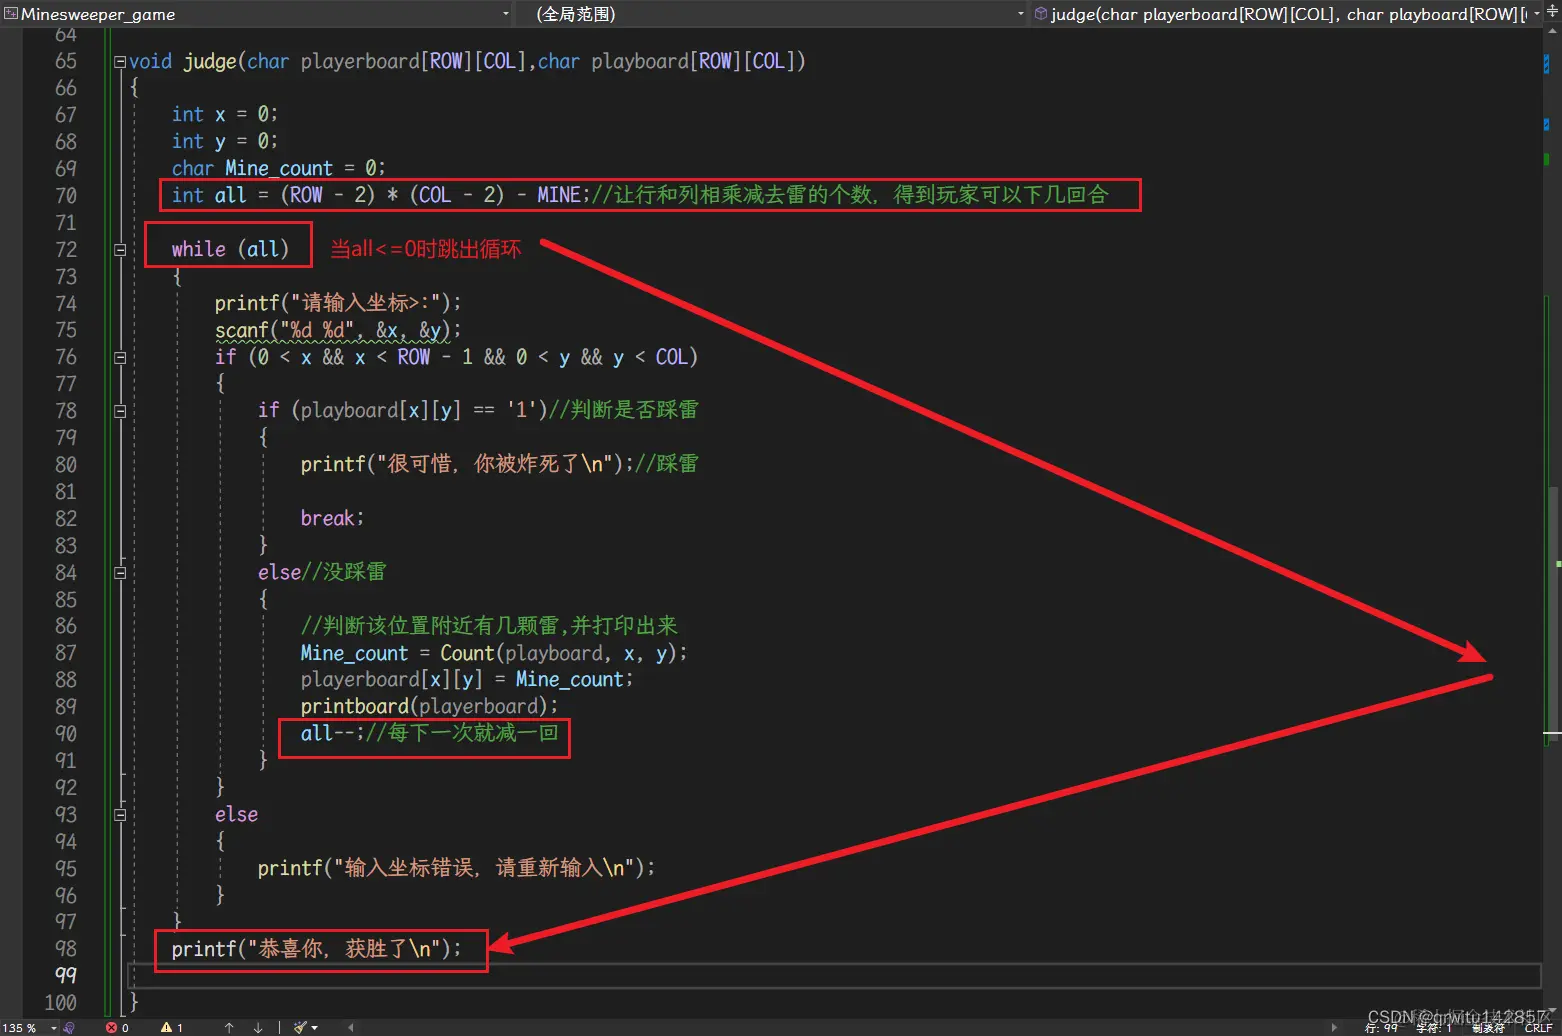
Task: Click the scanf call on line 75
Action: [338, 330]
